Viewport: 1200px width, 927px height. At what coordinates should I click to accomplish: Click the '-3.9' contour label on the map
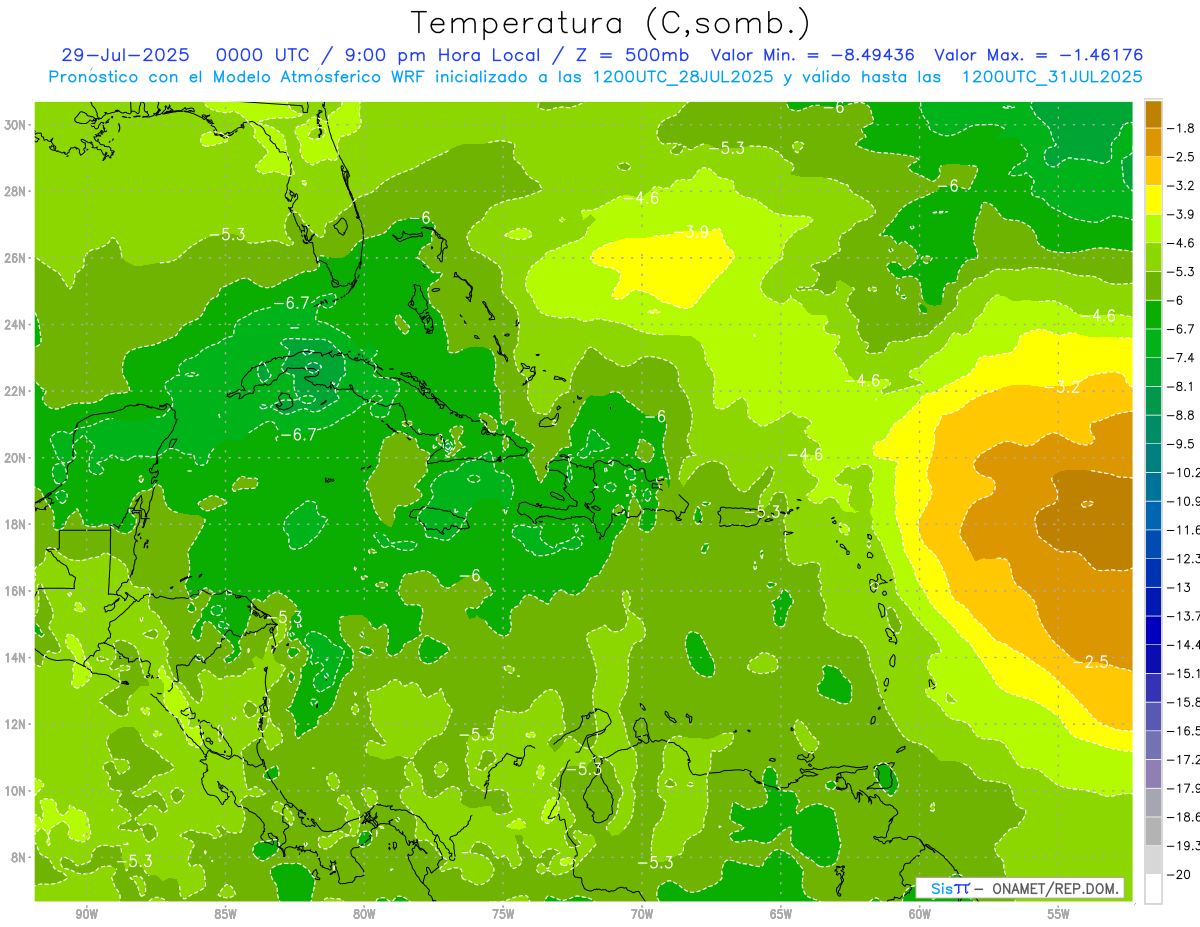click(692, 232)
